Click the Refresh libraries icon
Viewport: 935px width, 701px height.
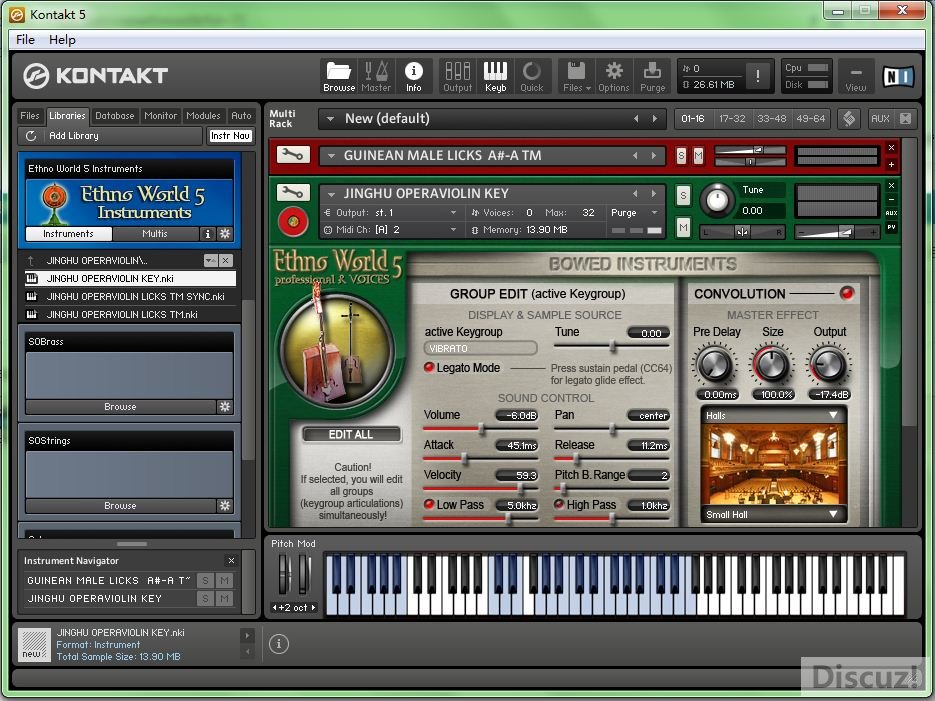tap(31, 136)
